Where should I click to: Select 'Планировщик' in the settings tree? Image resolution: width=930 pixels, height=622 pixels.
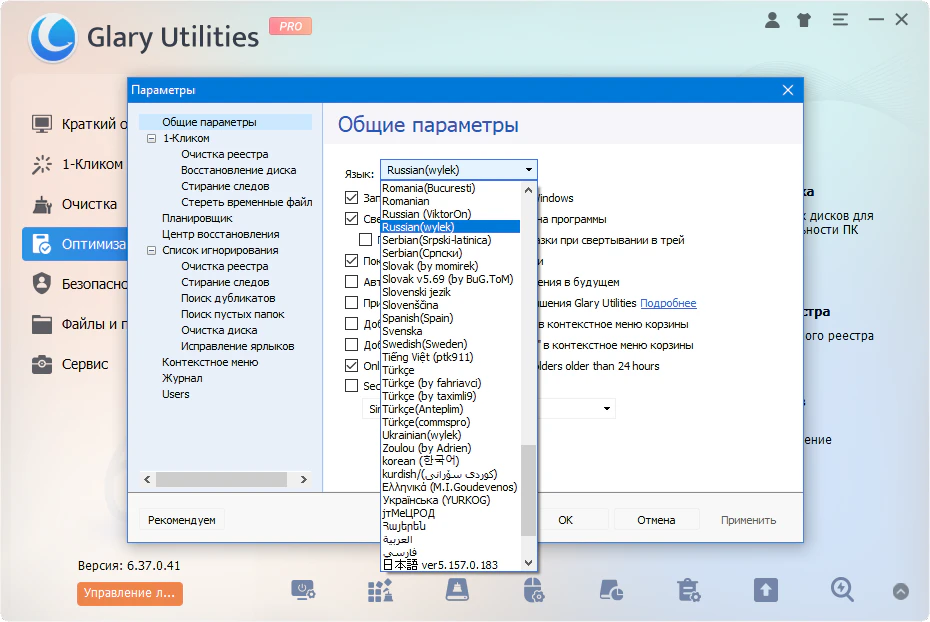click(x=197, y=218)
